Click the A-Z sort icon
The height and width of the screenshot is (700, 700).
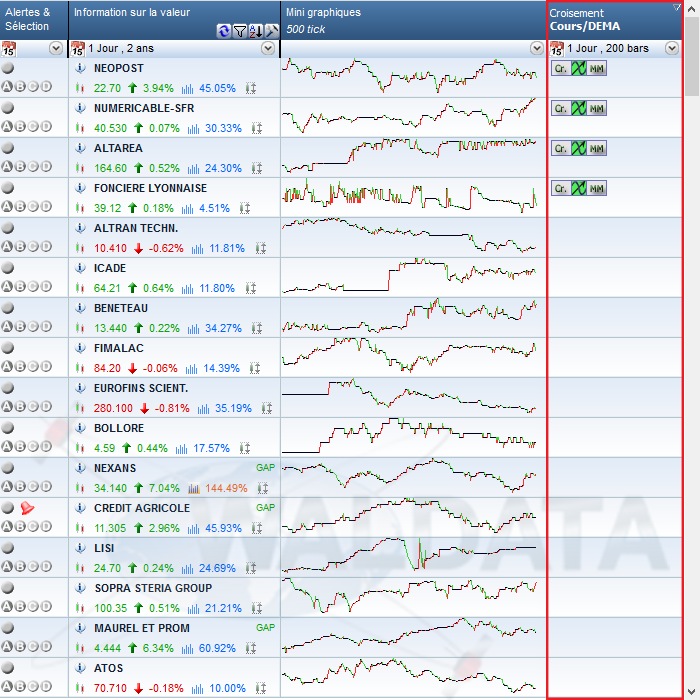[x=256, y=31]
